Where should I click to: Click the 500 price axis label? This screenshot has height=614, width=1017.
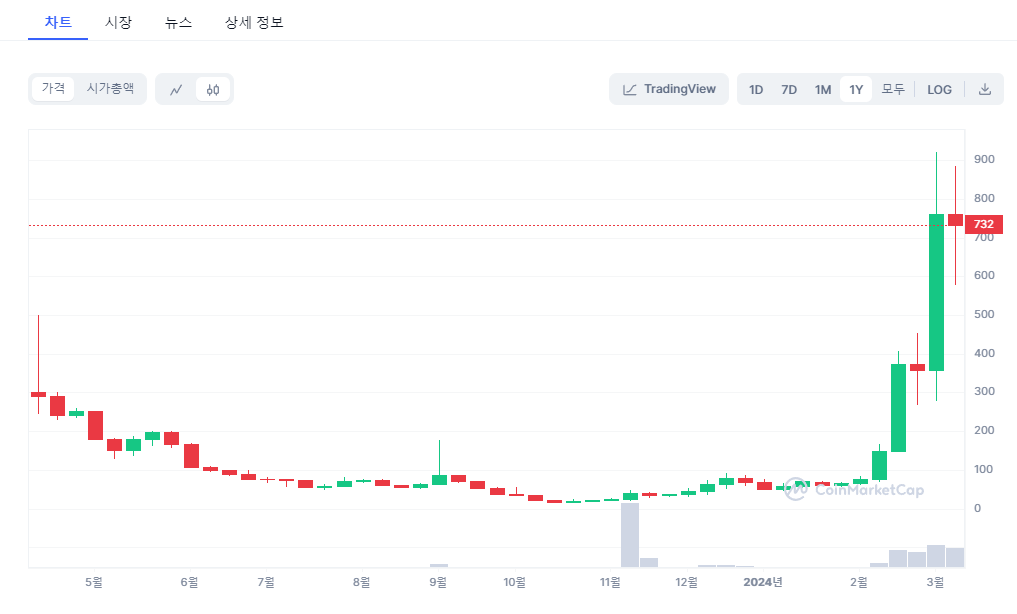[984, 314]
